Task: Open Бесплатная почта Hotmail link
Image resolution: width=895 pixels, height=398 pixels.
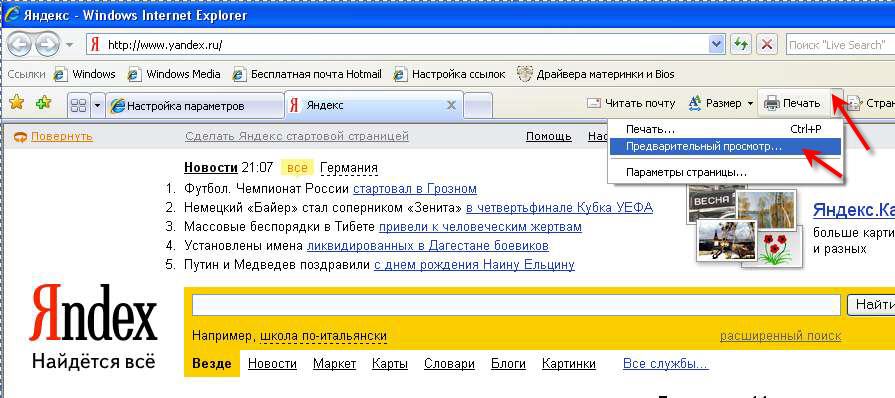Action: 308,74
